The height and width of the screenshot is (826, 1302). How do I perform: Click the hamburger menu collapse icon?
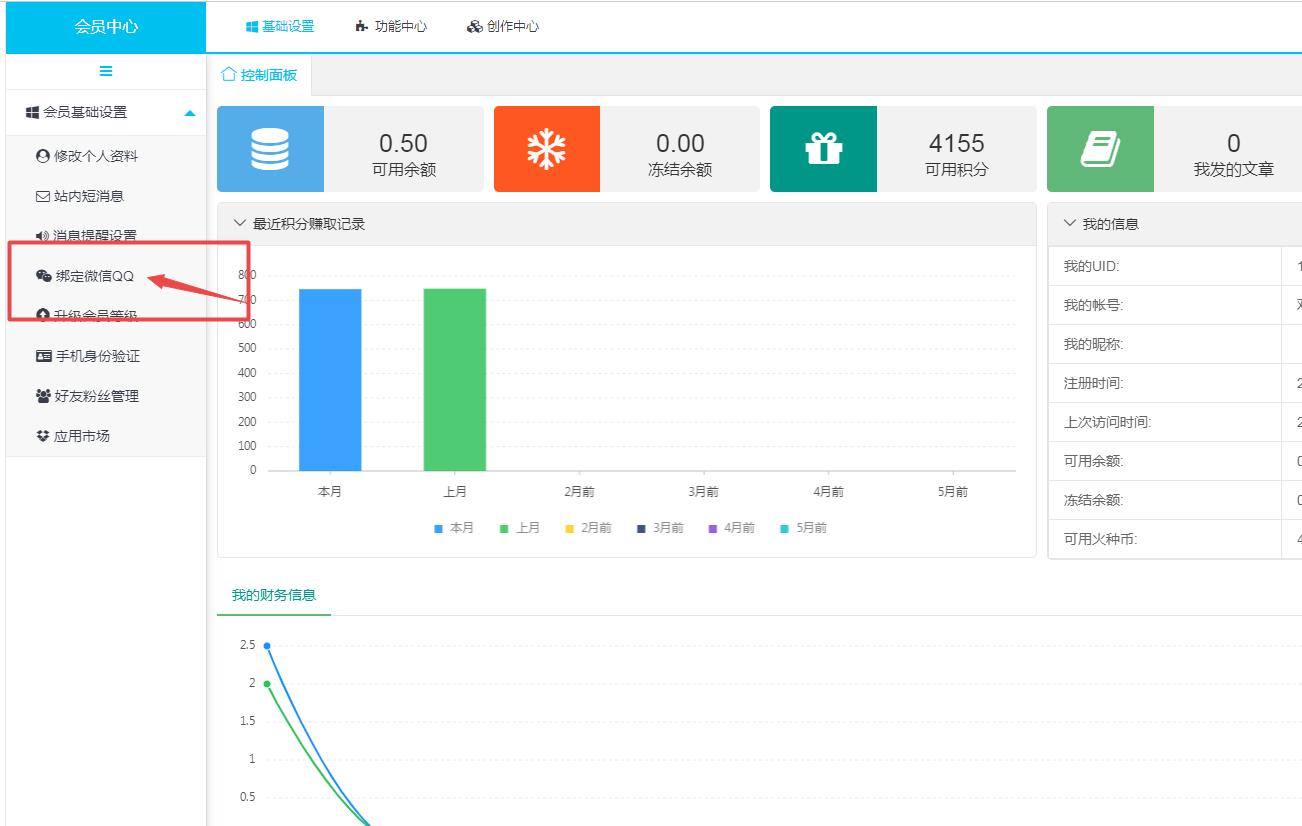[105, 71]
